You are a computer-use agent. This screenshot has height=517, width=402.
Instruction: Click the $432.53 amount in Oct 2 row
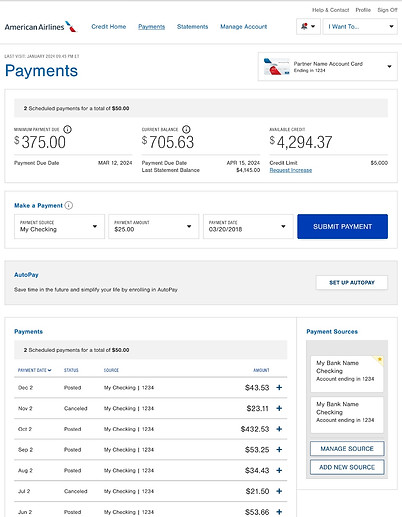[255, 429]
